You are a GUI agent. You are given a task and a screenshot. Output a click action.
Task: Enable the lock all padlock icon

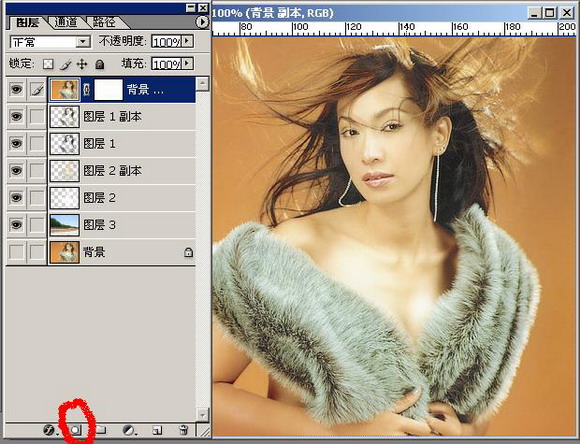coord(99,64)
